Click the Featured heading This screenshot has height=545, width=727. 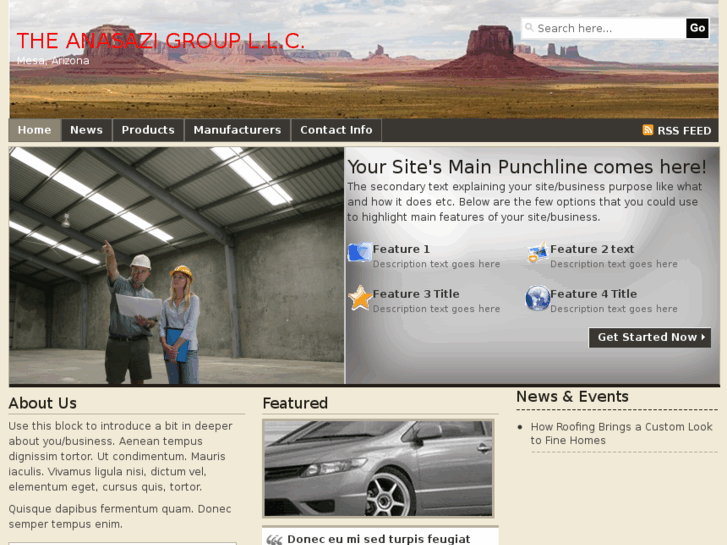pyautogui.click(x=295, y=403)
